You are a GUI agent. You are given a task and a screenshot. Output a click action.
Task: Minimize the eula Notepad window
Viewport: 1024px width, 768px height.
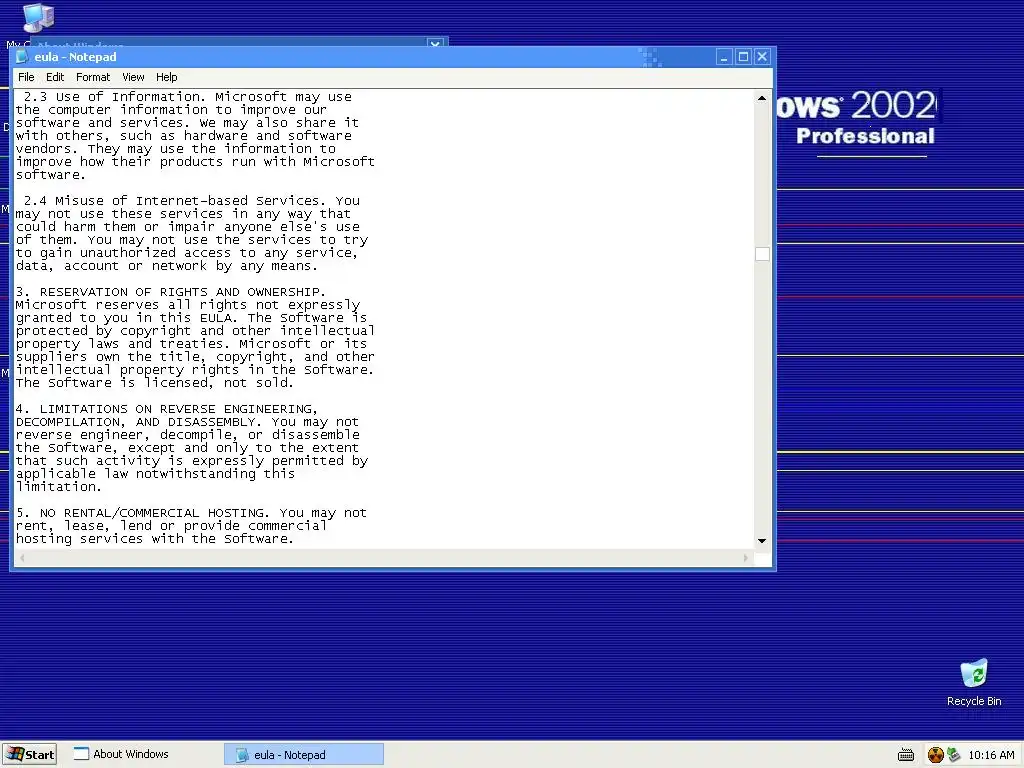[724, 57]
